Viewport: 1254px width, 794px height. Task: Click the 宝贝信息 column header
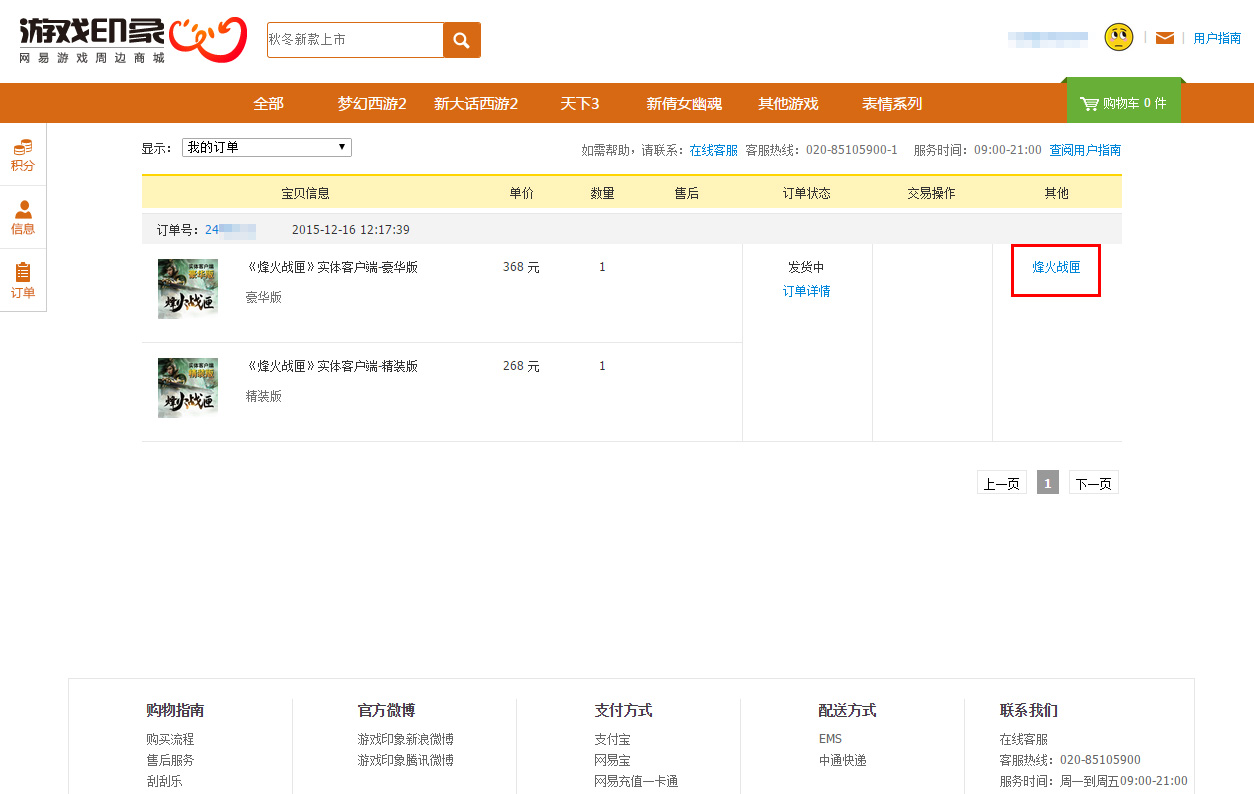305,193
